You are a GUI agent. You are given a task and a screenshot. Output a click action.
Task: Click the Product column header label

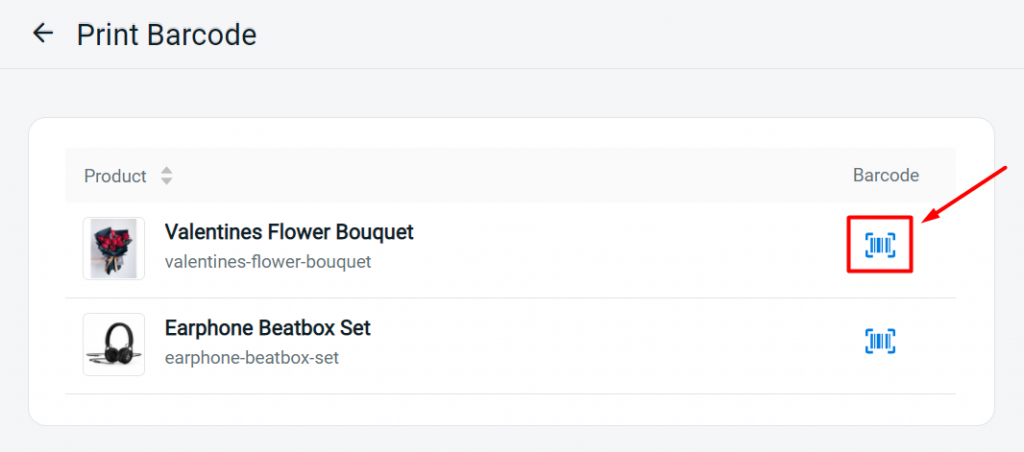(115, 176)
